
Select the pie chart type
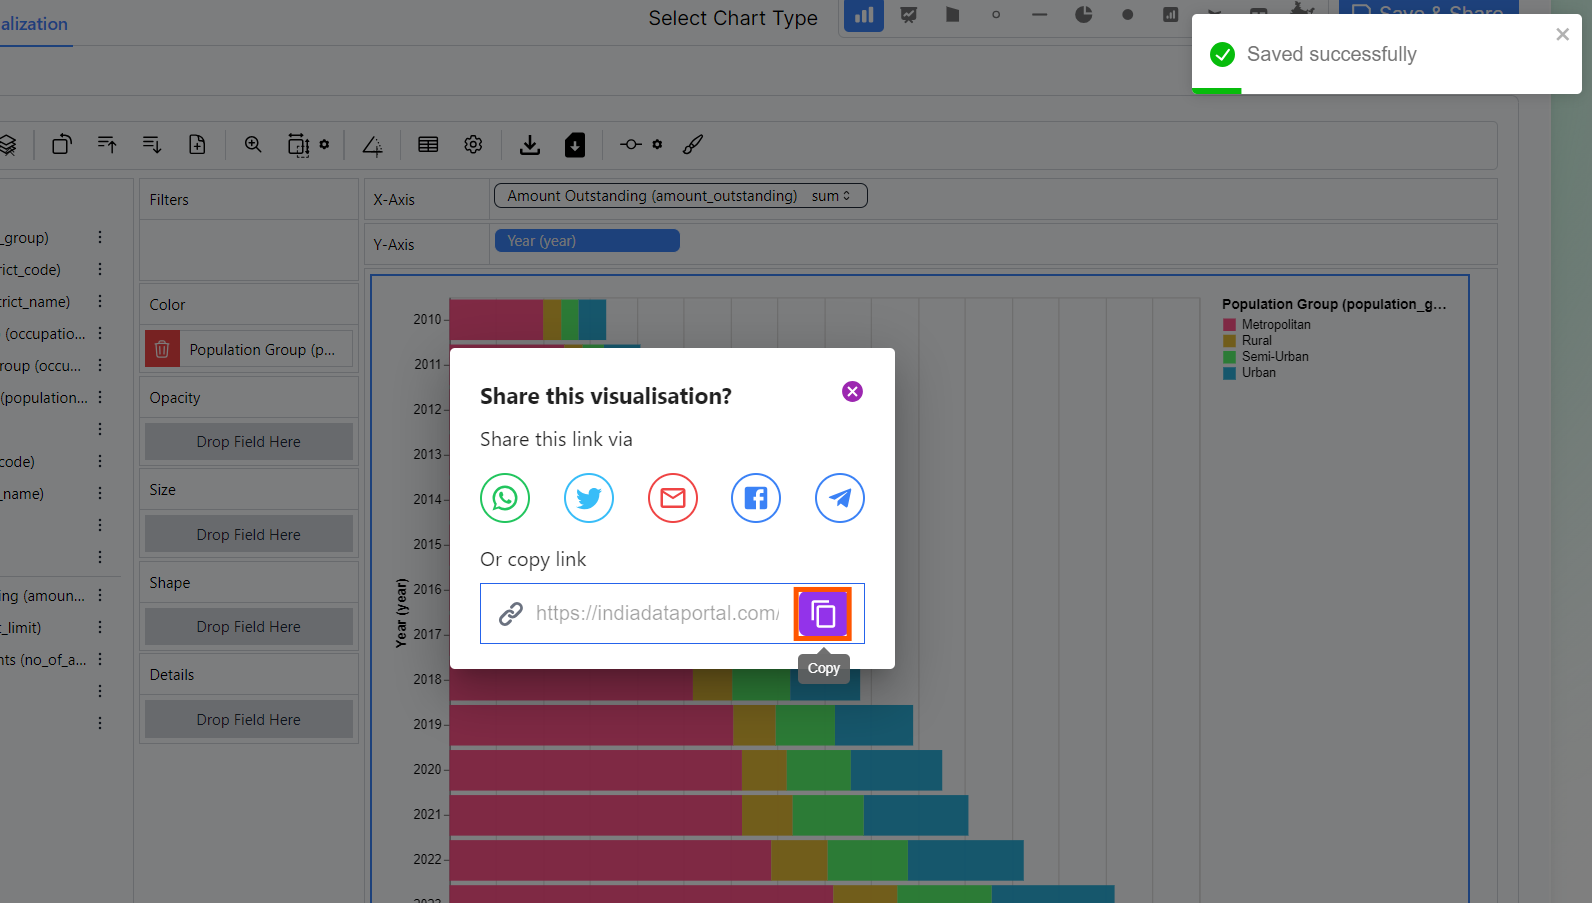coord(1083,15)
